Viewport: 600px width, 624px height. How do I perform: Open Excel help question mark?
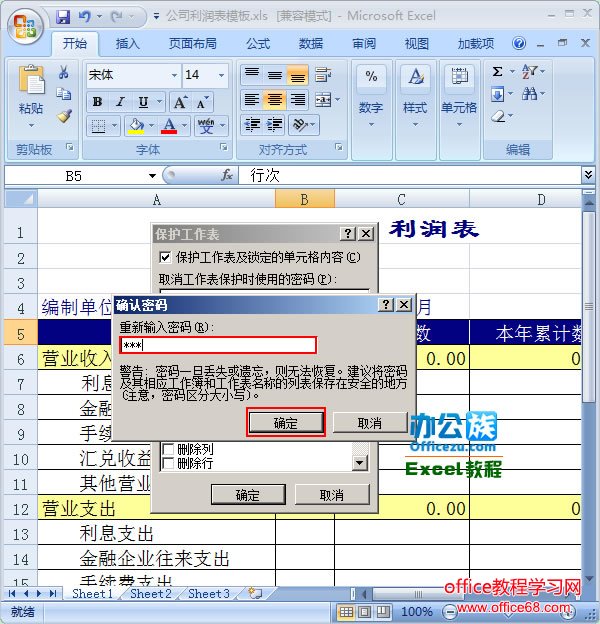[518, 43]
